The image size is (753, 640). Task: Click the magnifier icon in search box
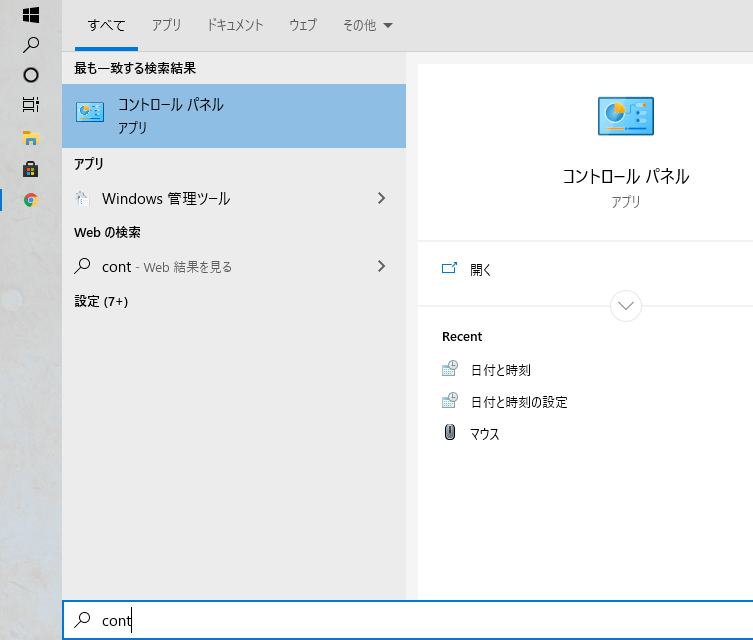(x=83, y=620)
